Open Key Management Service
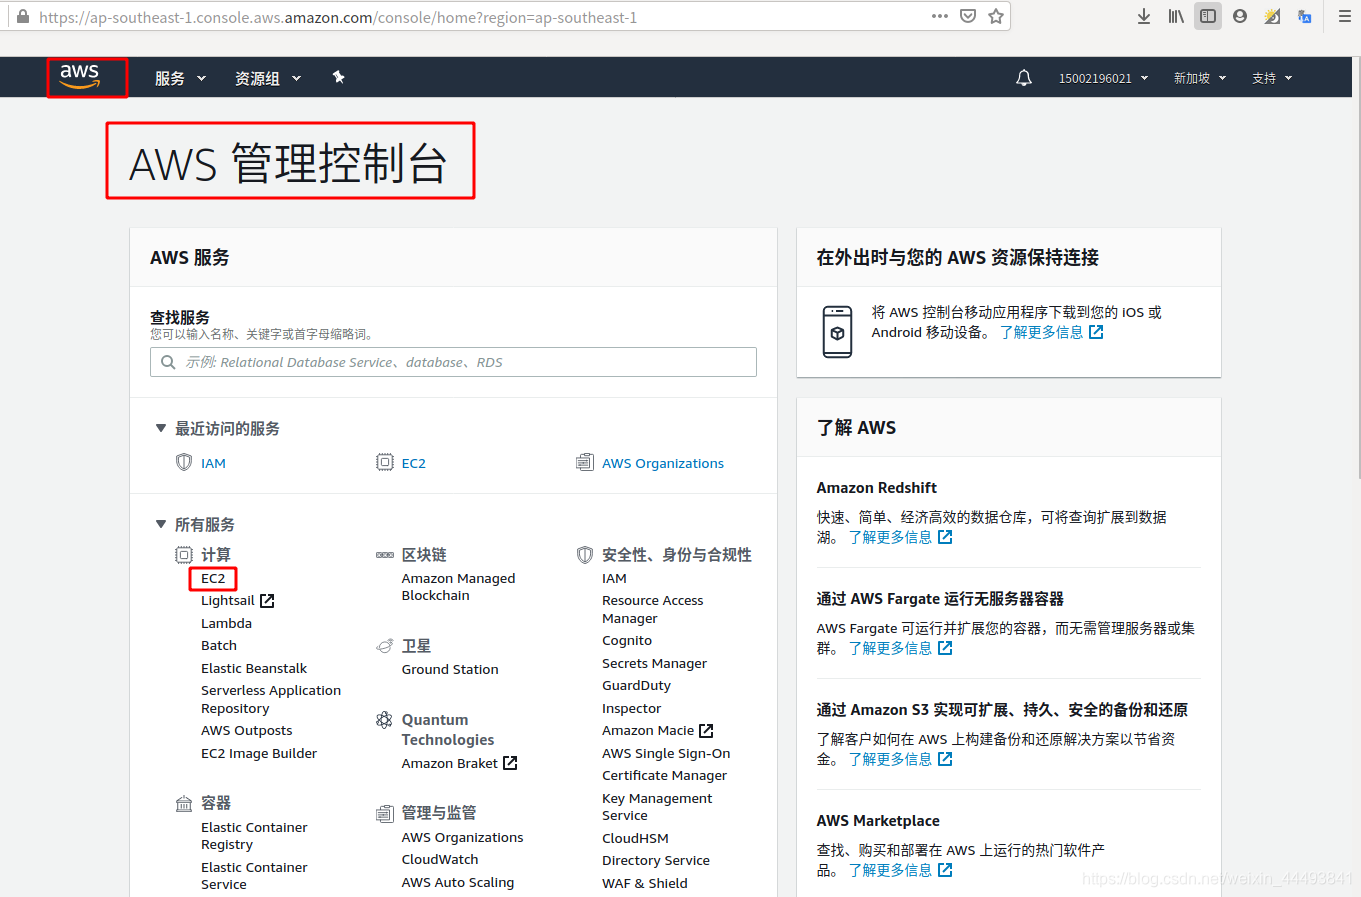Viewport: 1361px width, 897px height. tap(657, 807)
